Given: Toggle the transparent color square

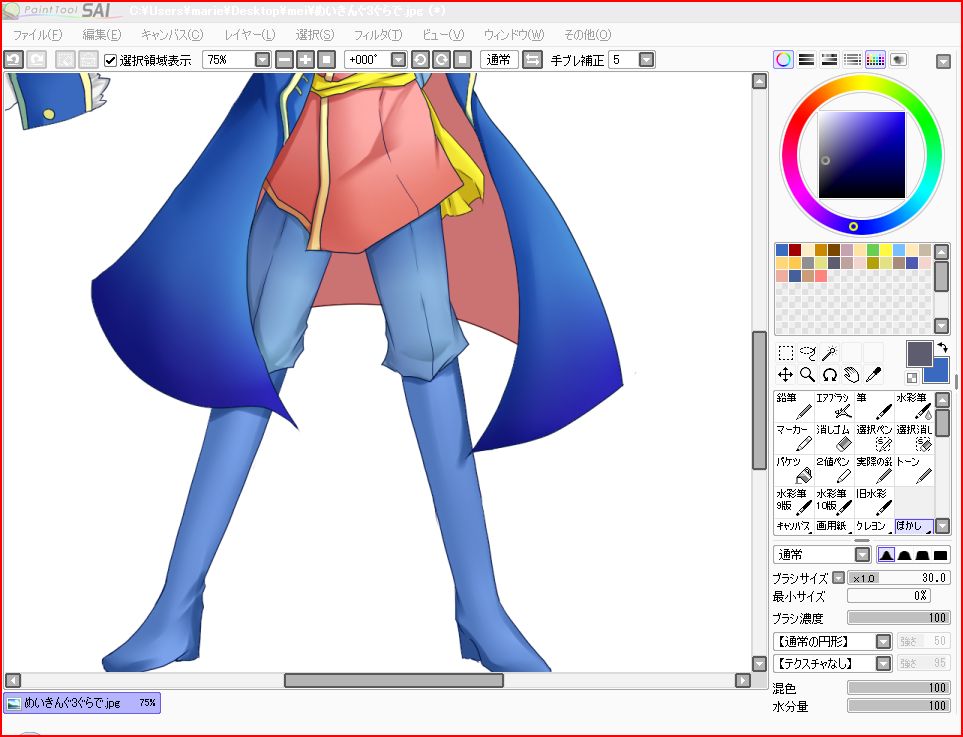Looking at the screenshot, I should click(x=912, y=378).
